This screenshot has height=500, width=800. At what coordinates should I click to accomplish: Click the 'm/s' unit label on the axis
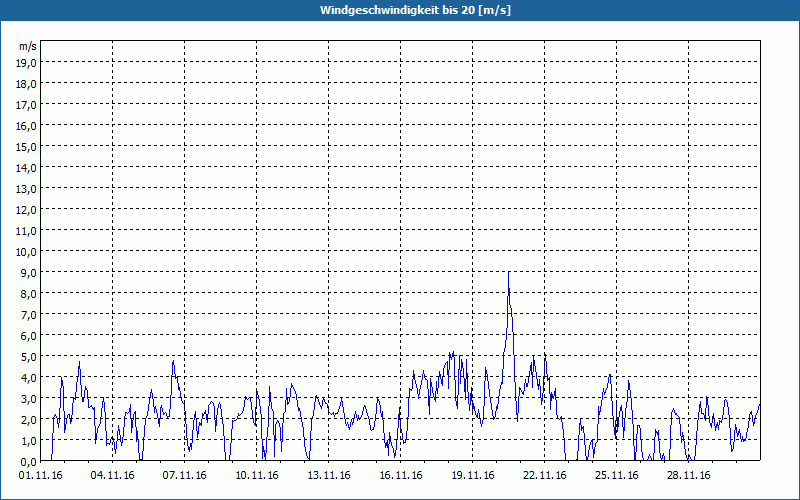coord(28,46)
